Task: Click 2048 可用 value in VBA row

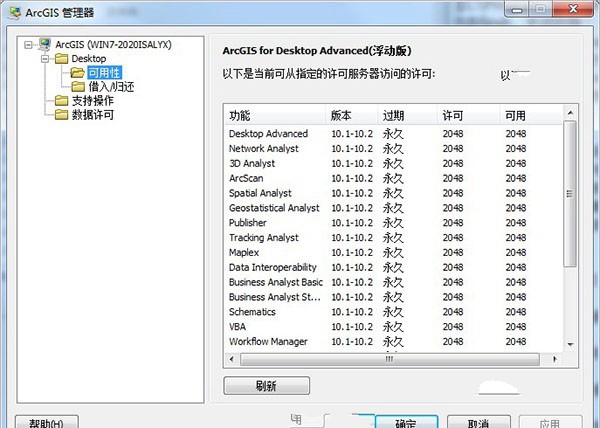Action: [516, 327]
